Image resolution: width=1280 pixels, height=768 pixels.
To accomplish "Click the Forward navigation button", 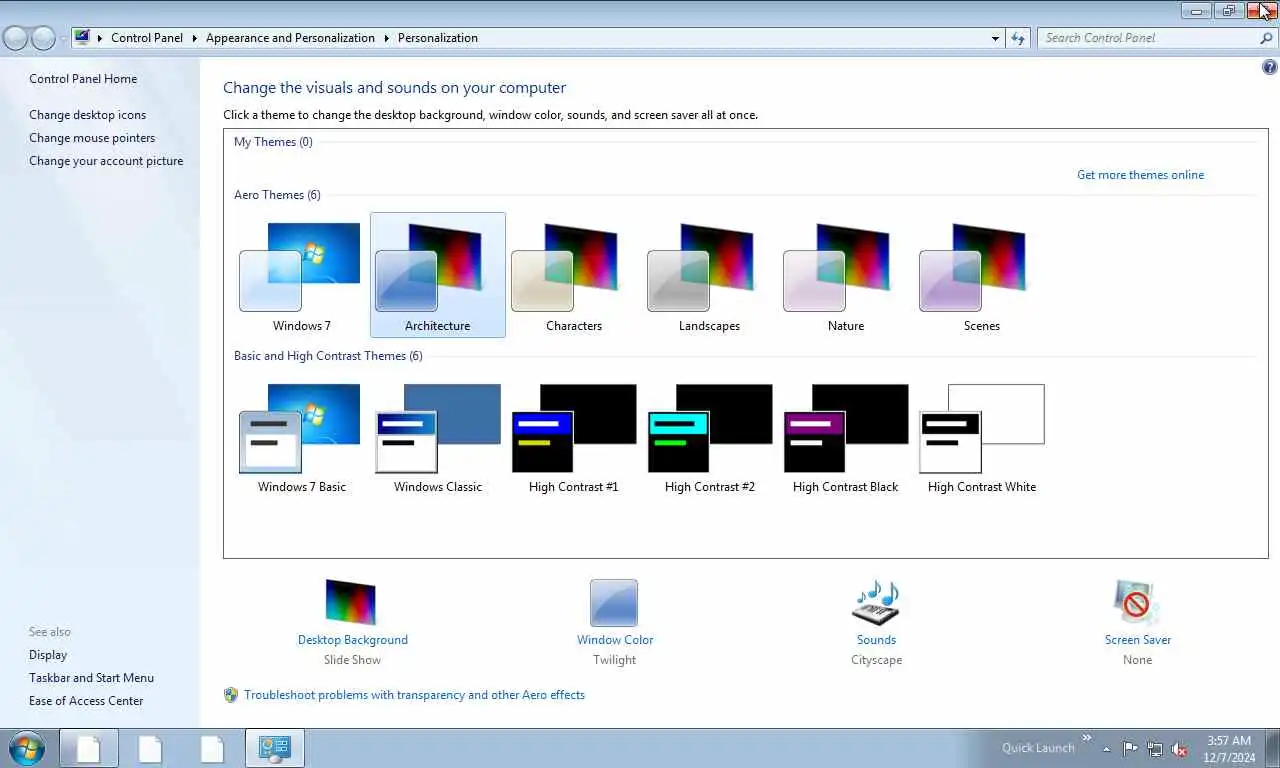I will pyautogui.click(x=43, y=38).
